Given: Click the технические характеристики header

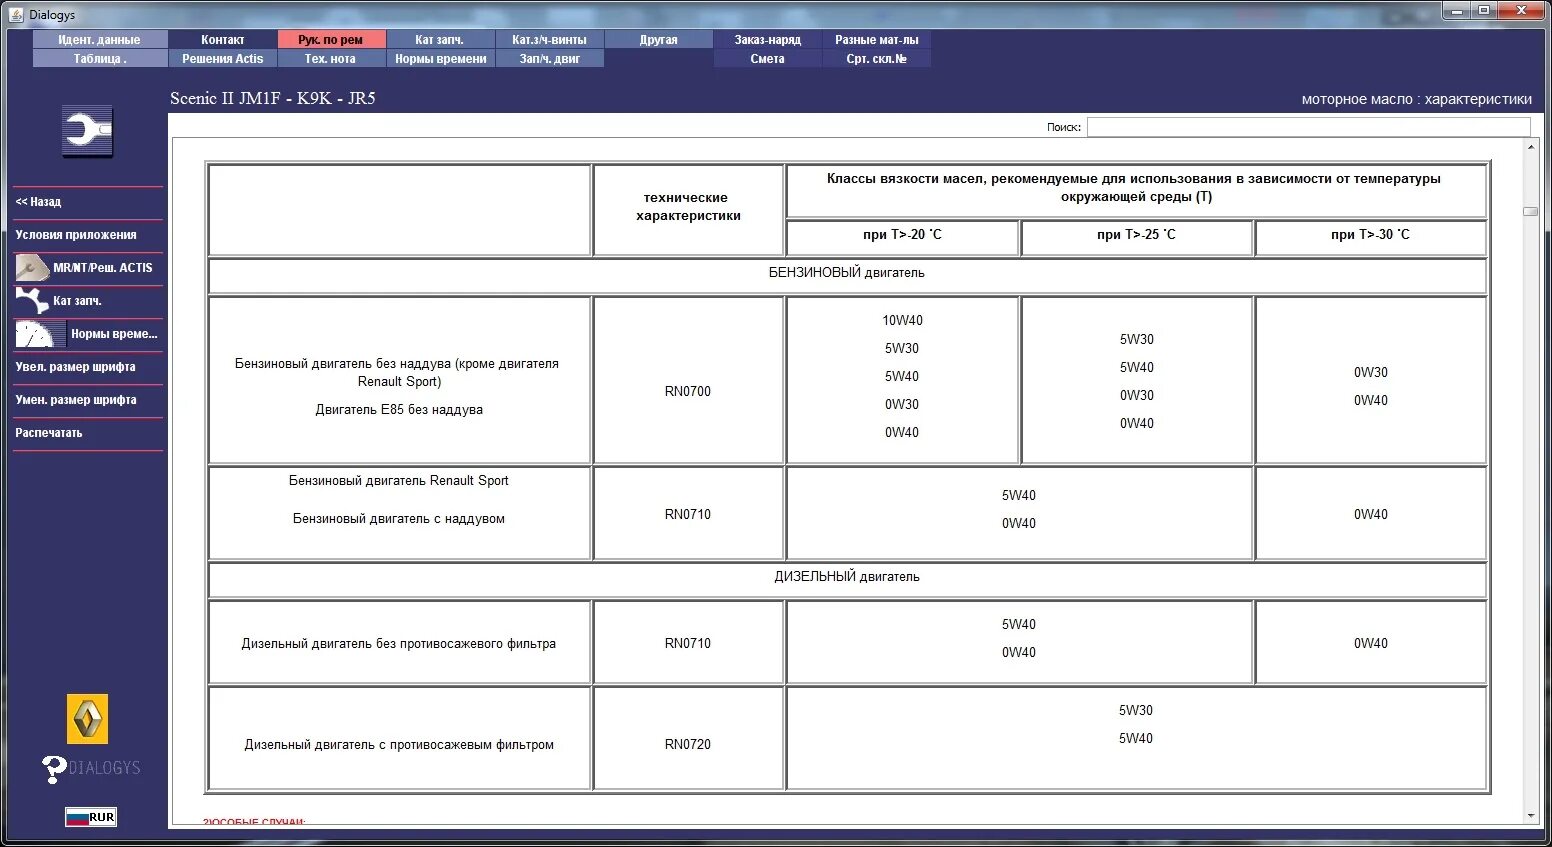Looking at the screenshot, I should (688, 210).
